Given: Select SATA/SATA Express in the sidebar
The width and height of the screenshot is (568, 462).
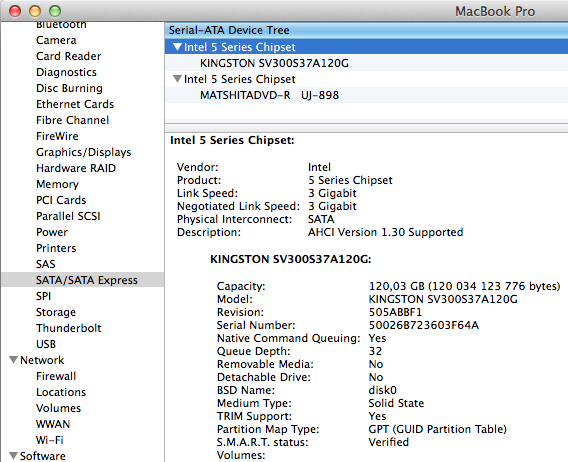Looking at the screenshot, I should [83, 280].
